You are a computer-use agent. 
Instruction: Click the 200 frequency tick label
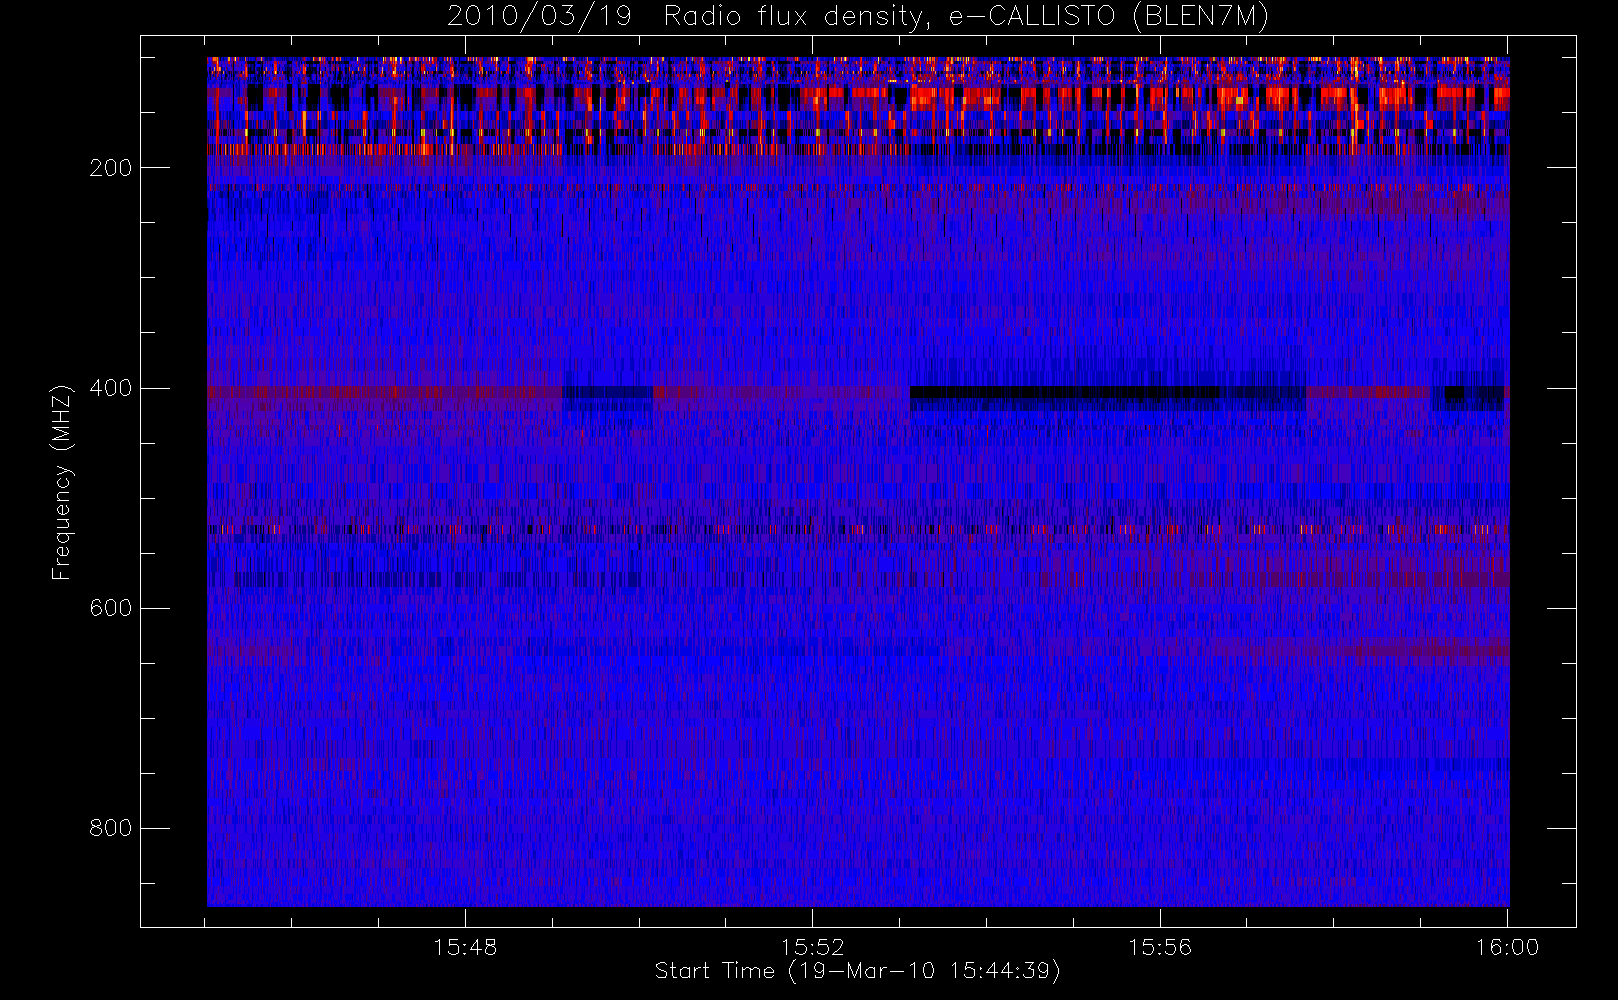click(x=110, y=168)
